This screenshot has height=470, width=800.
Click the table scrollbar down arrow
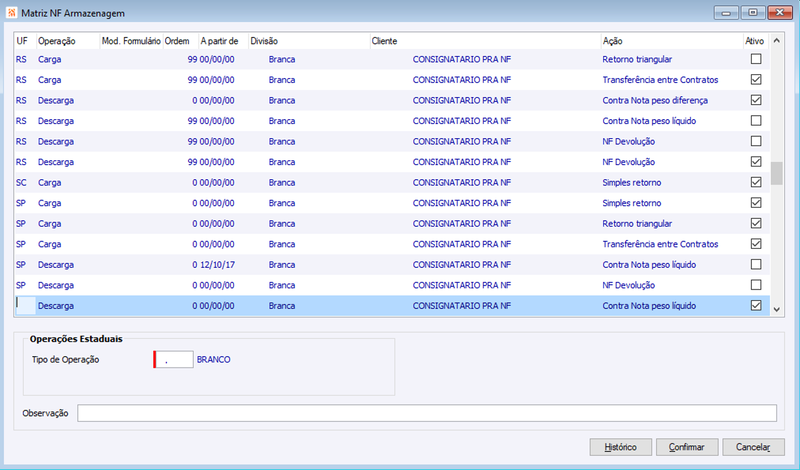point(777,309)
